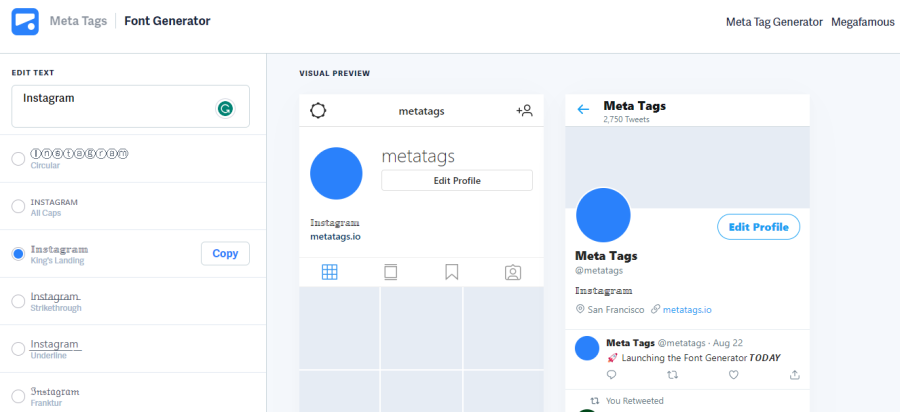Select the Underline font radio button
The image size is (900, 412).
tap(18, 349)
